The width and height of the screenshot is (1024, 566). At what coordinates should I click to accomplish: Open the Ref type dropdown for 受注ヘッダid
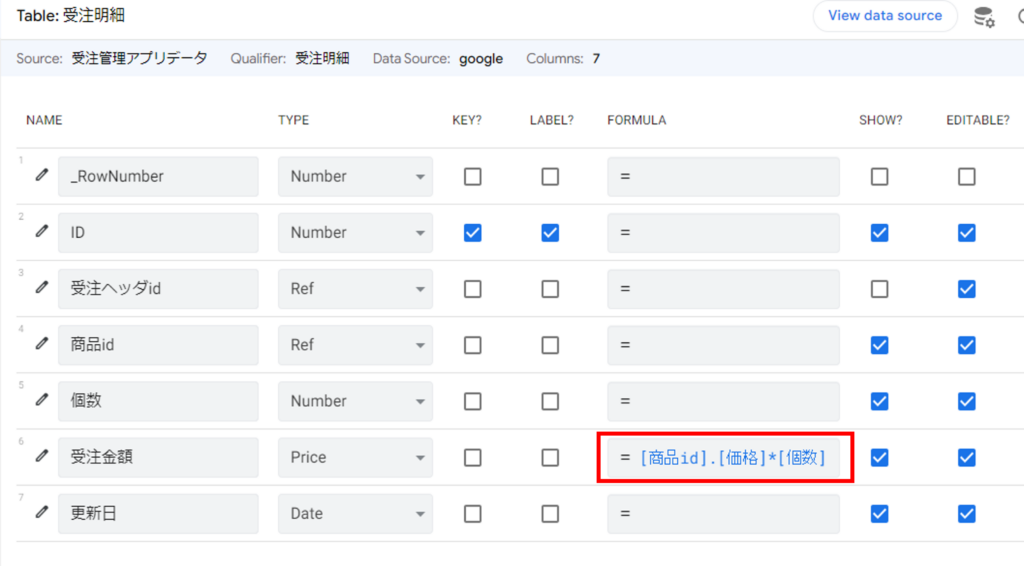(x=355, y=288)
